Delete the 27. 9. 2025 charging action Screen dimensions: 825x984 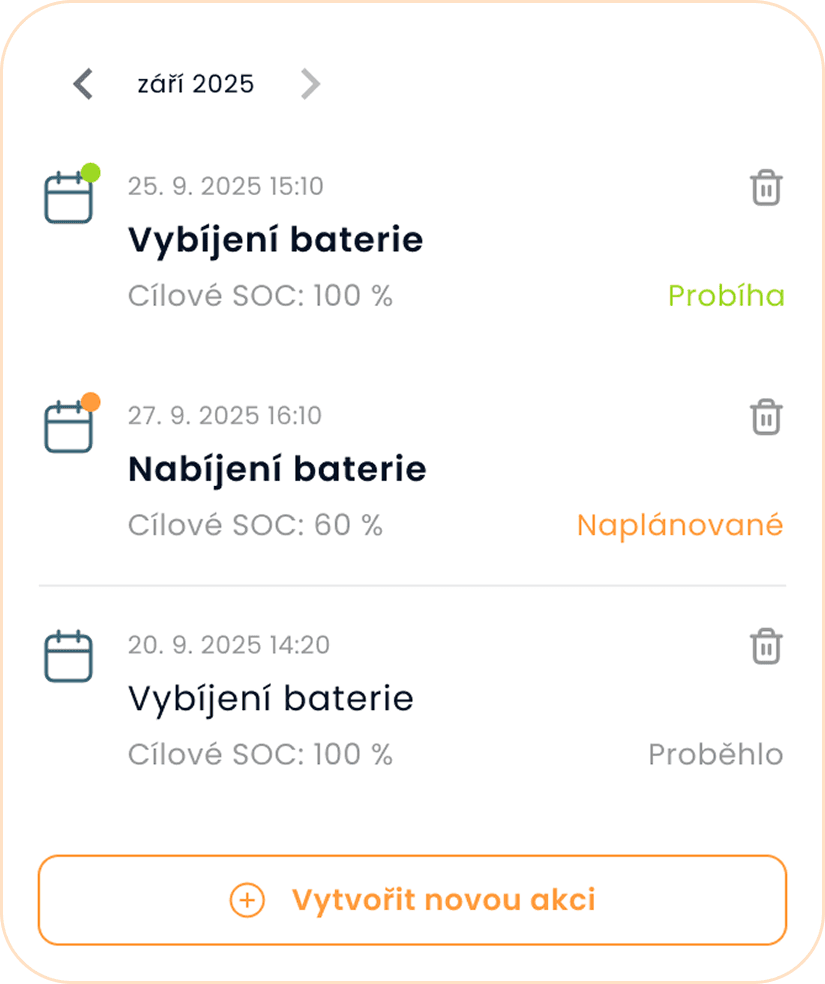pos(766,417)
